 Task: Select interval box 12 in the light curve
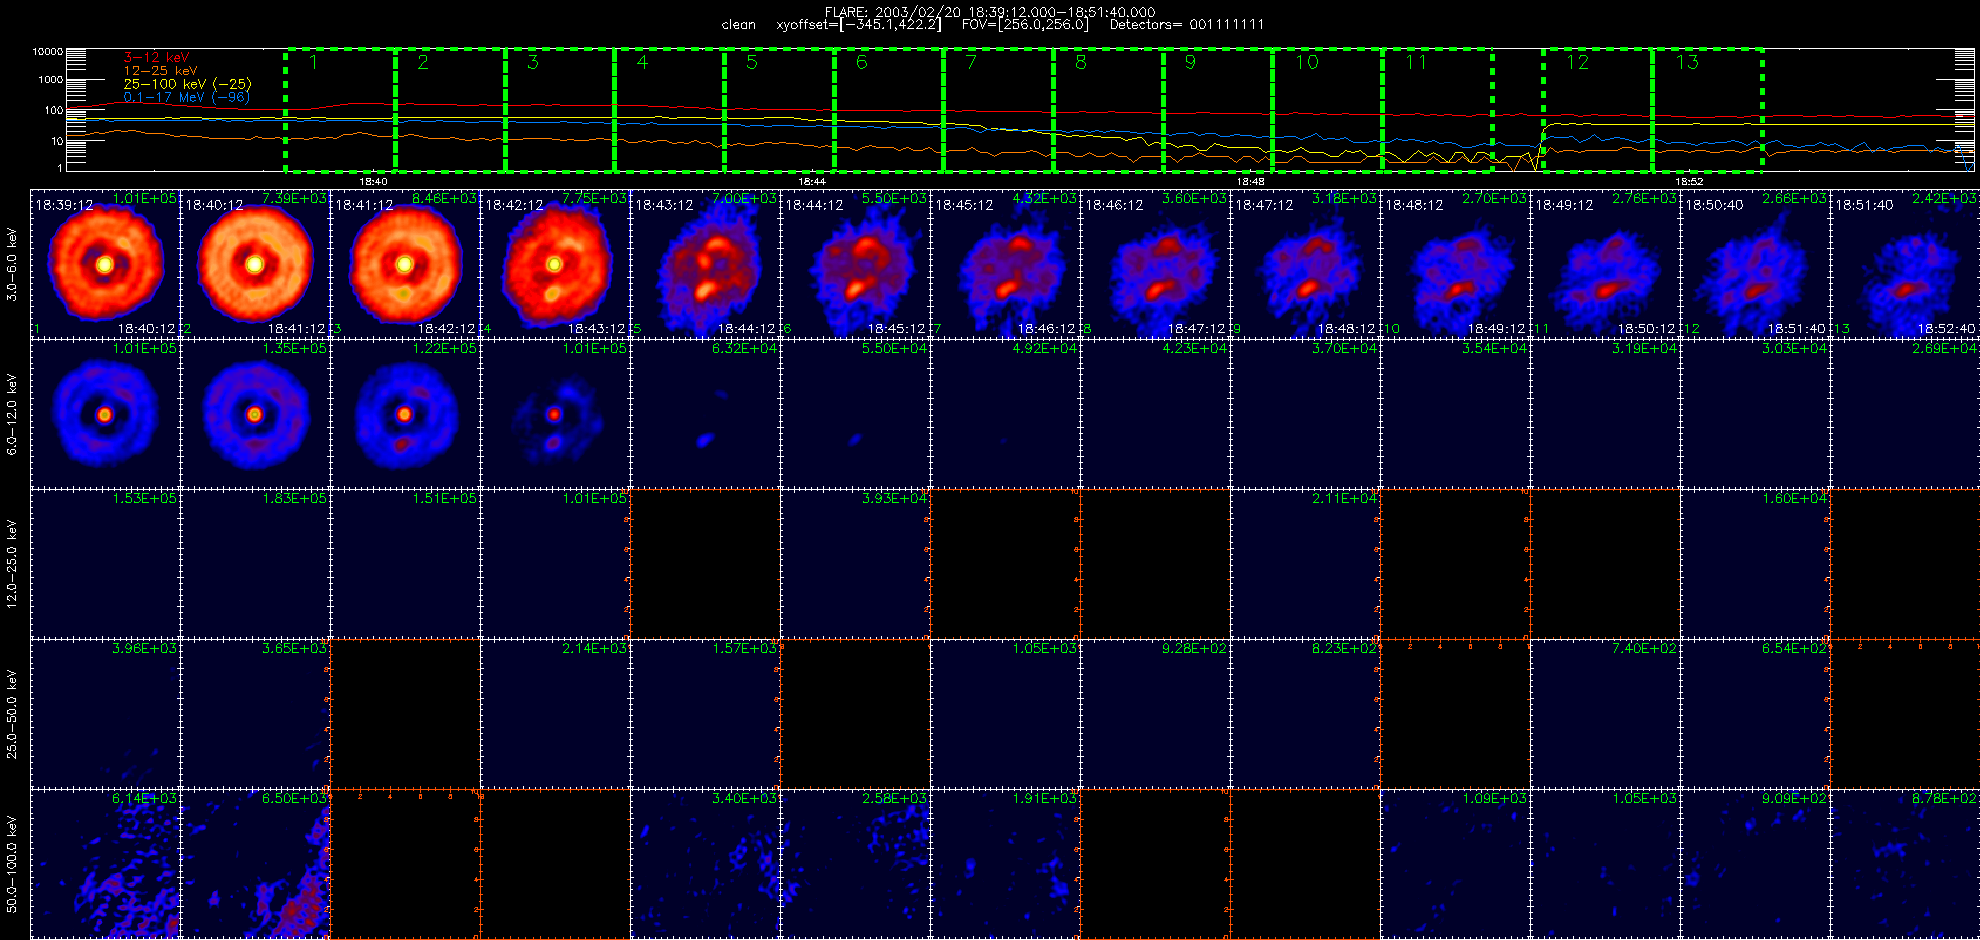coord(1598,110)
